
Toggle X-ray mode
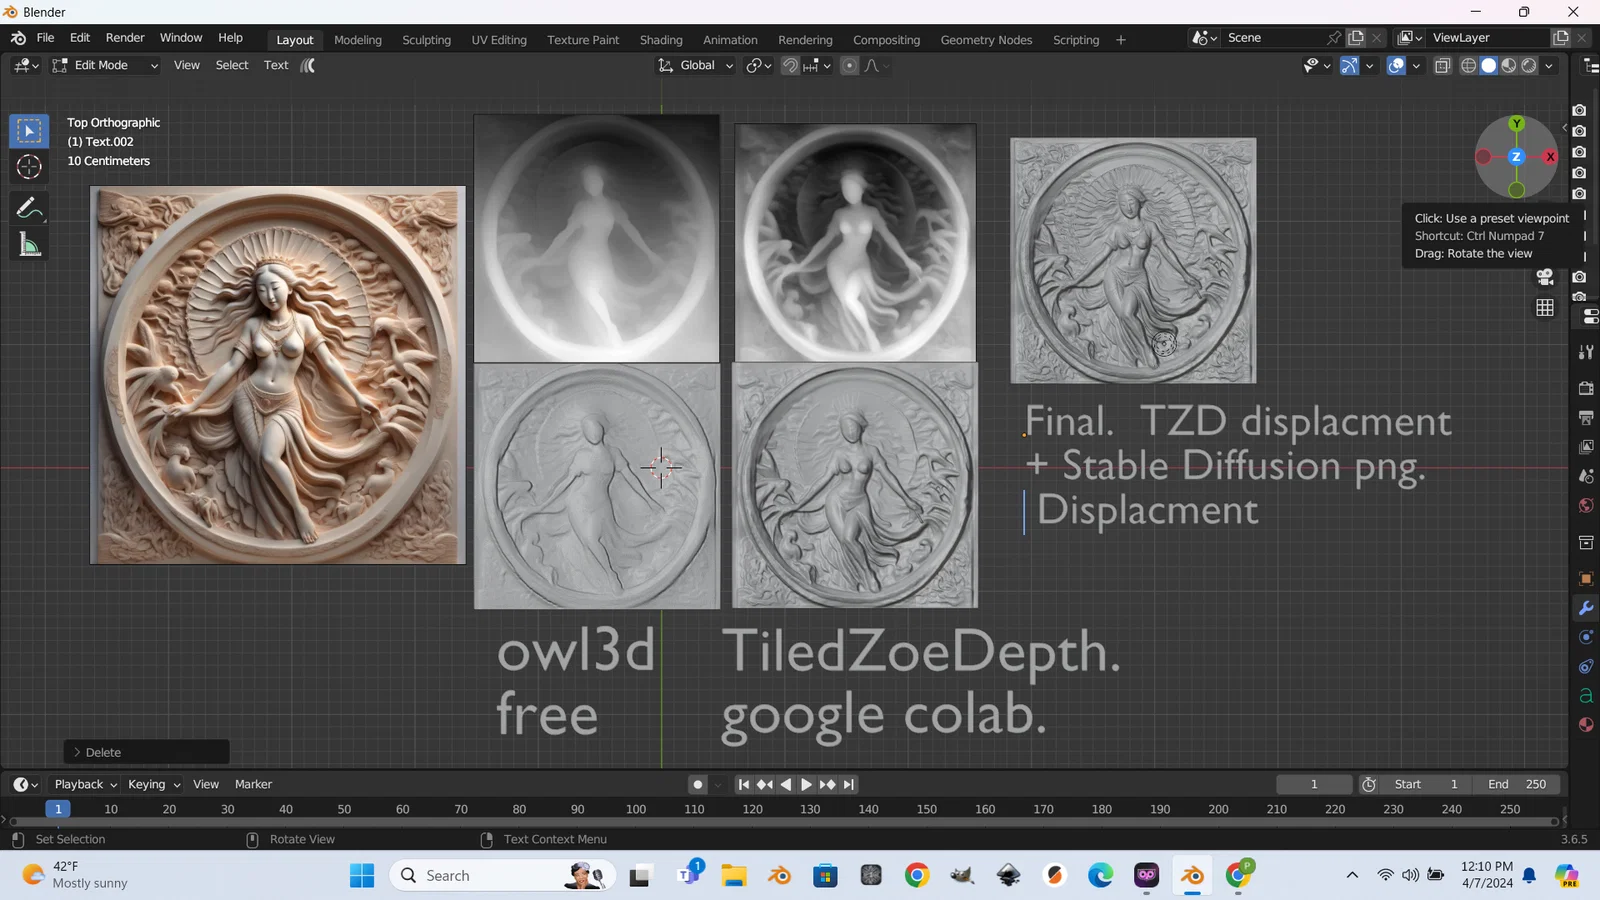(1442, 66)
